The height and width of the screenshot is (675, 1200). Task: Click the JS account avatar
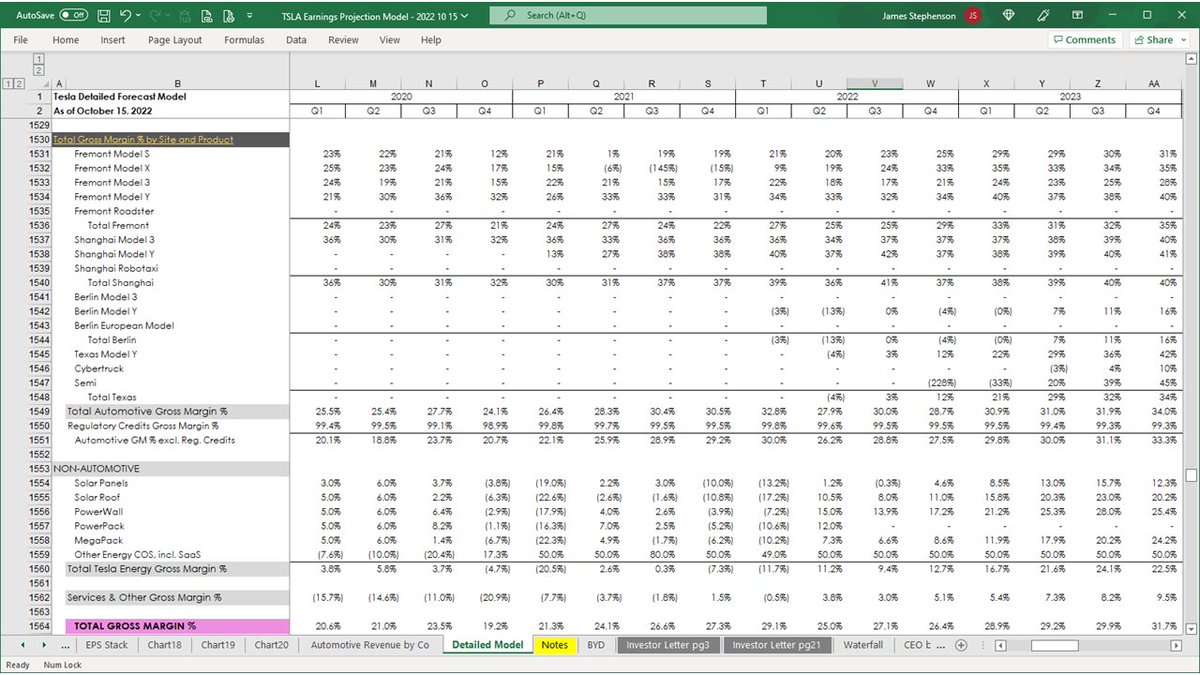coord(973,16)
